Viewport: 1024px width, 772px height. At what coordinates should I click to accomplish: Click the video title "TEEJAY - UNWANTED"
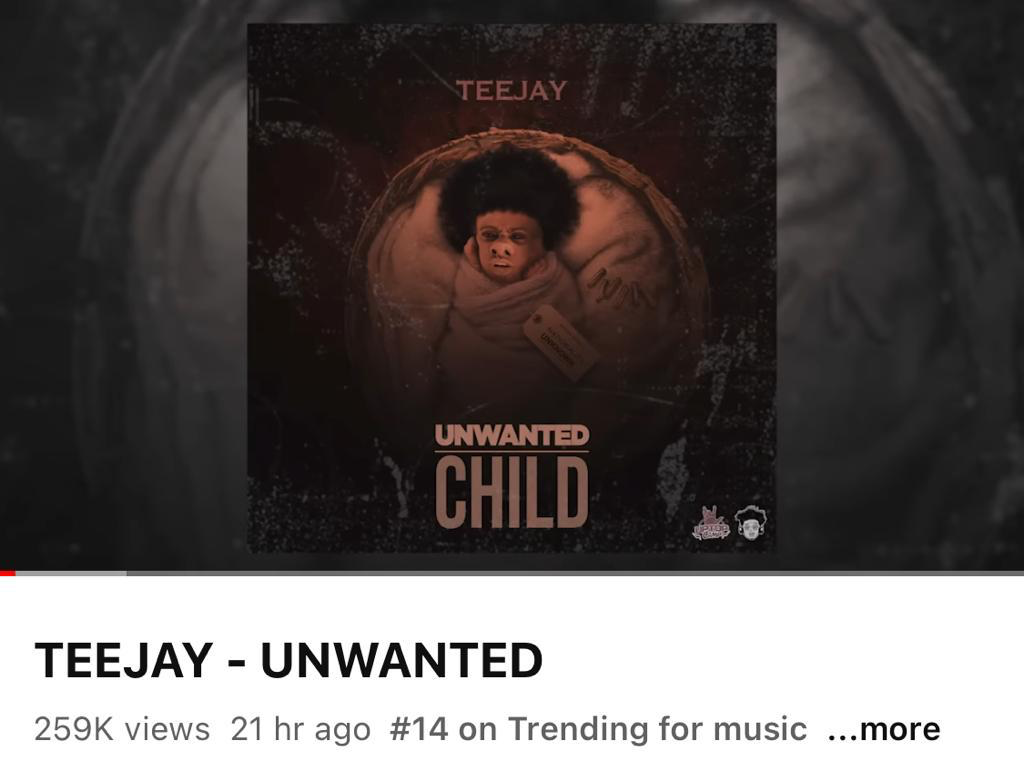pos(289,660)
